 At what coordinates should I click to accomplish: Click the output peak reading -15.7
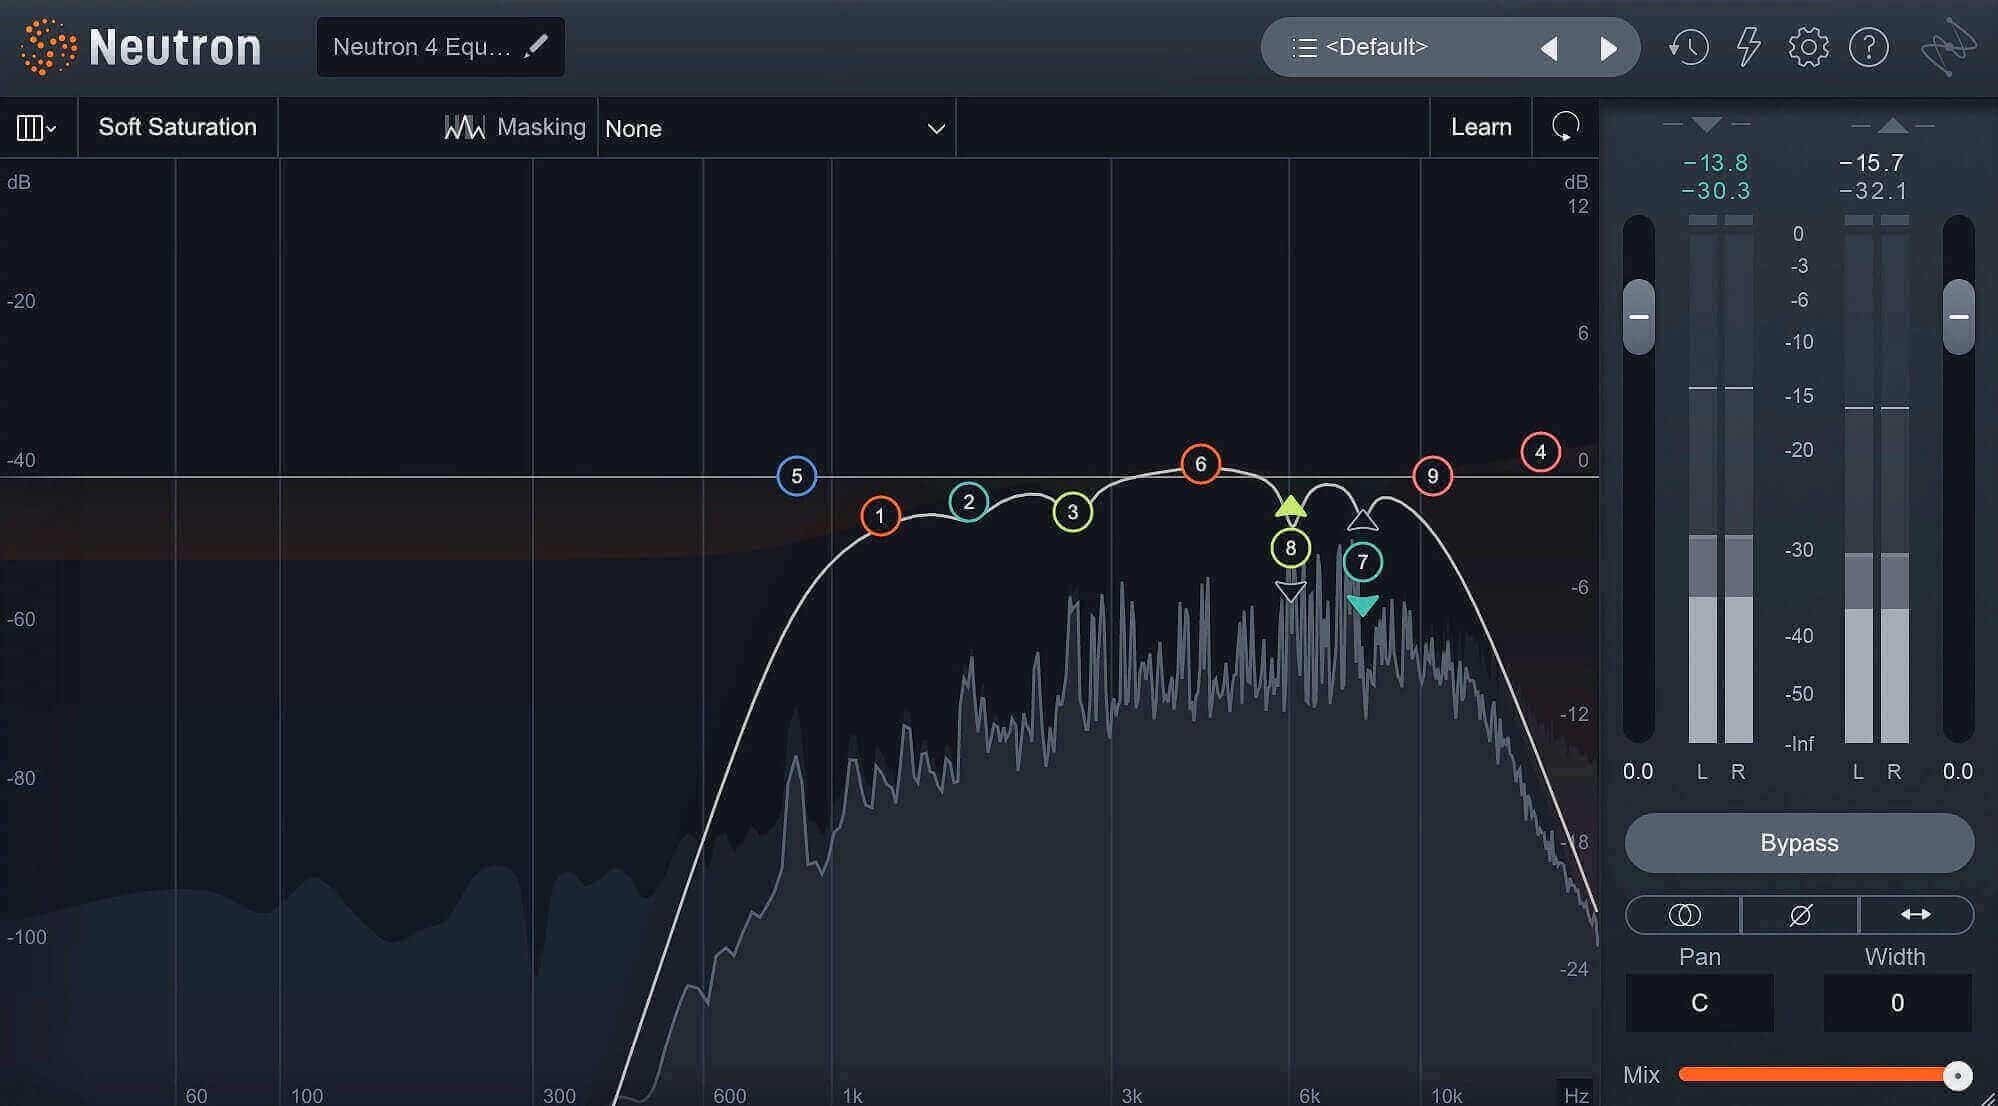point(1872,162)
